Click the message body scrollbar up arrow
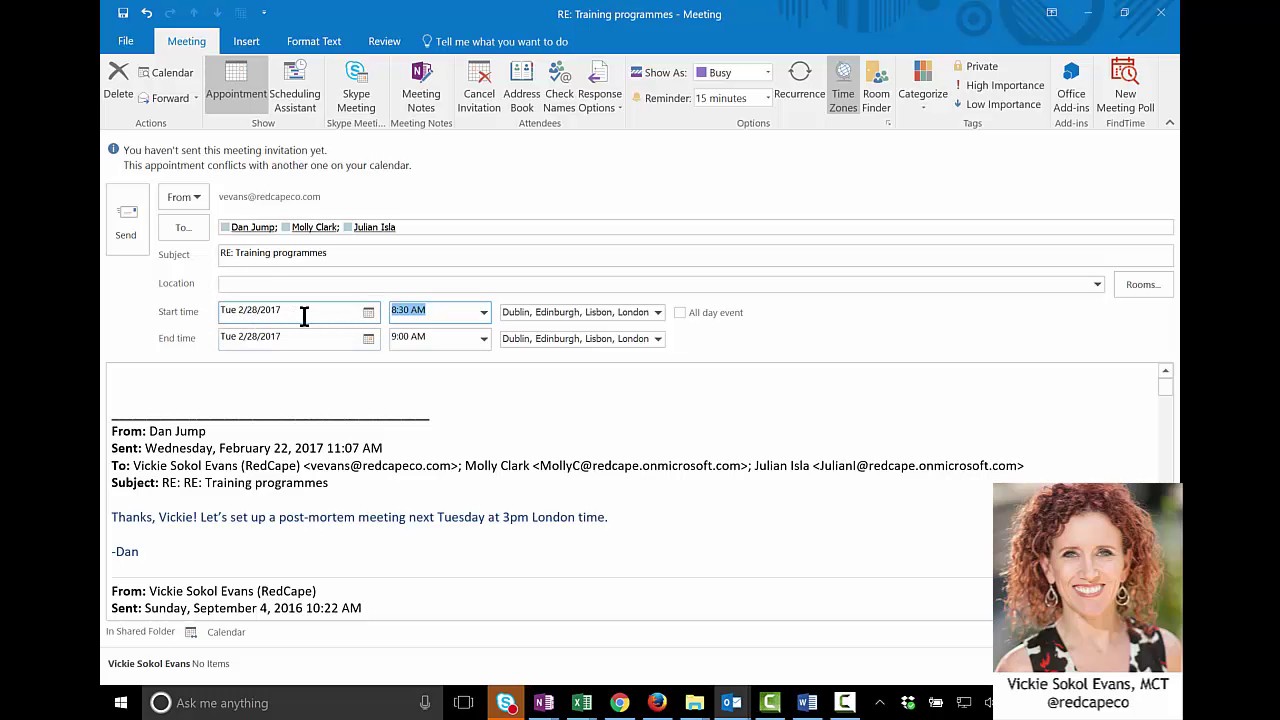This screenshot has width=1280, height=720. click(x=1165, y=371)
